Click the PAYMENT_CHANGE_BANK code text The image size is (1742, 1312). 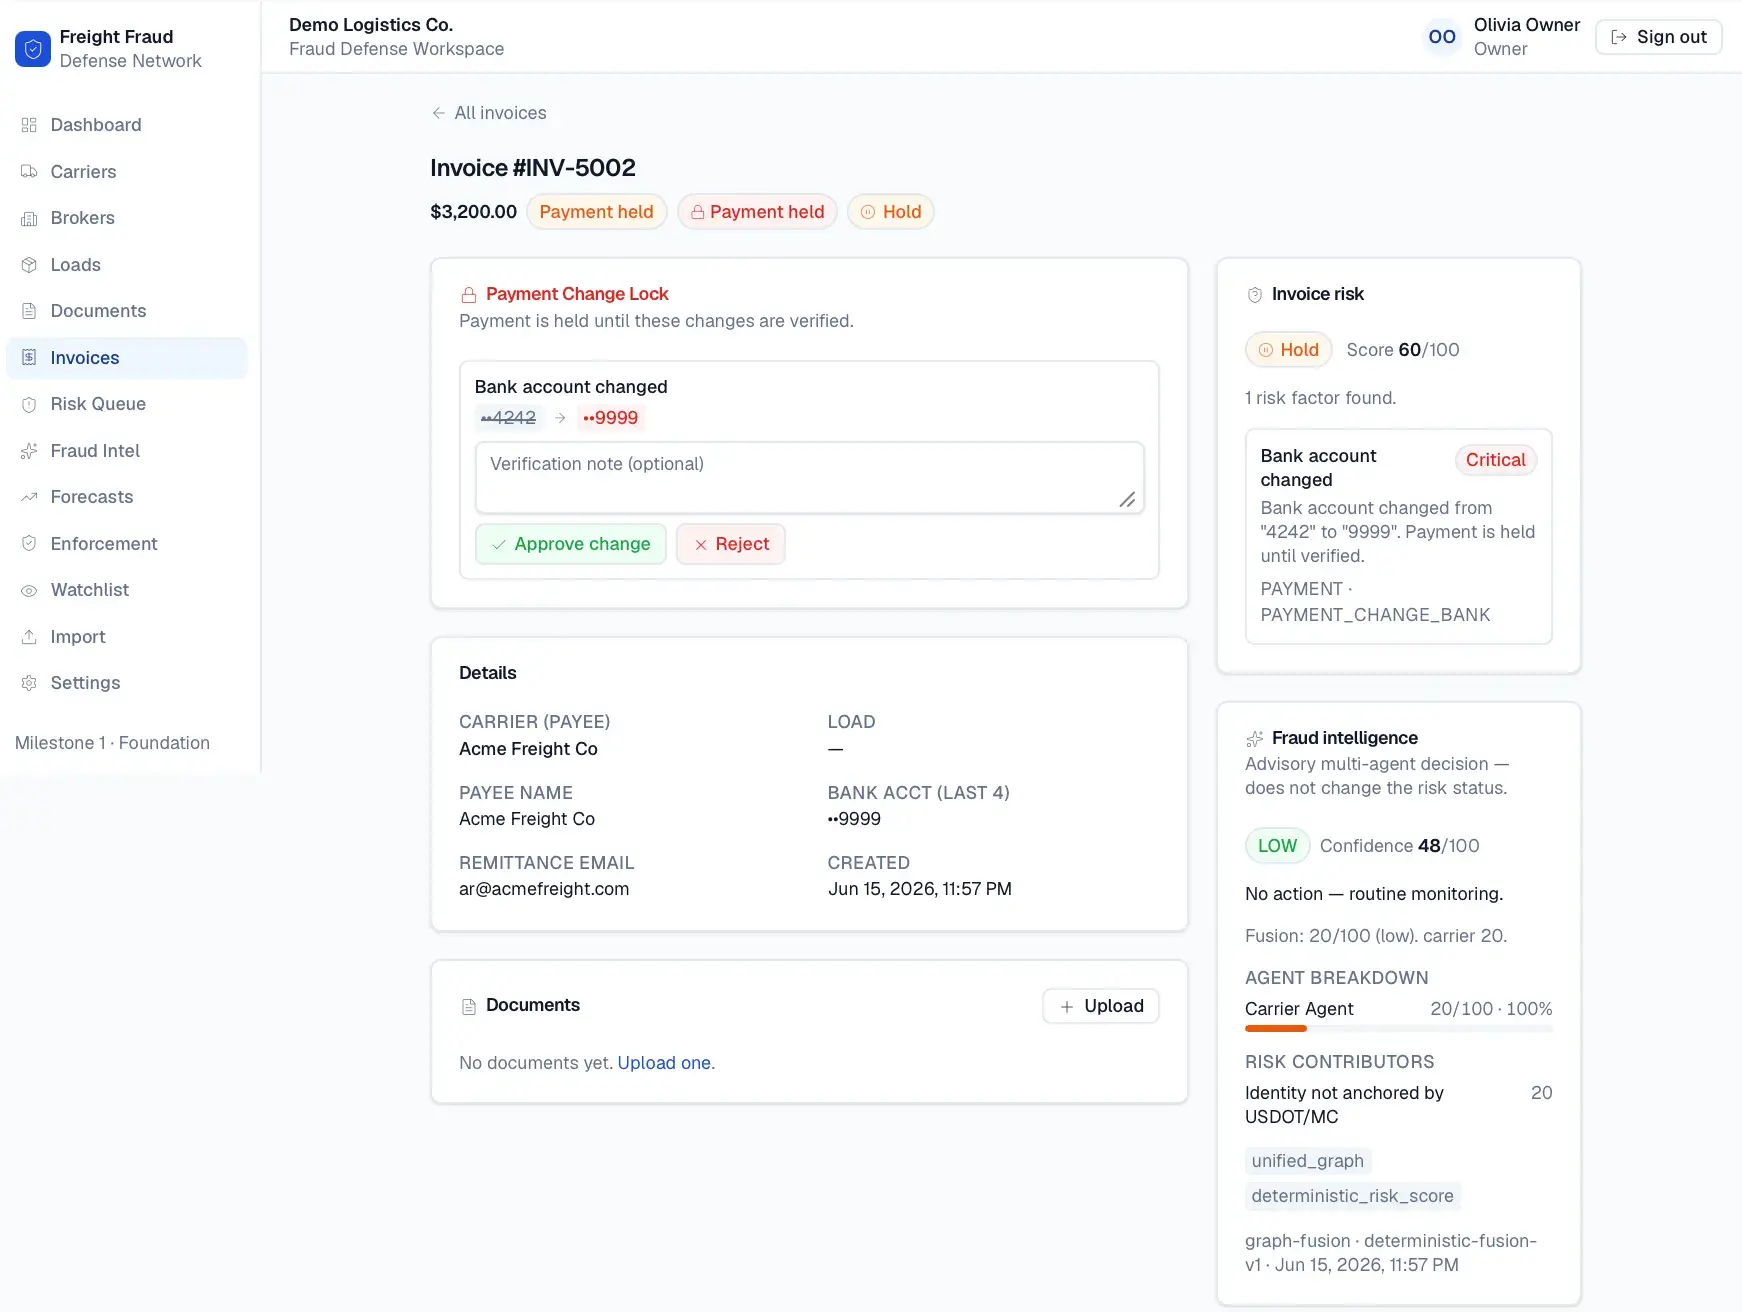point(1375,615)
